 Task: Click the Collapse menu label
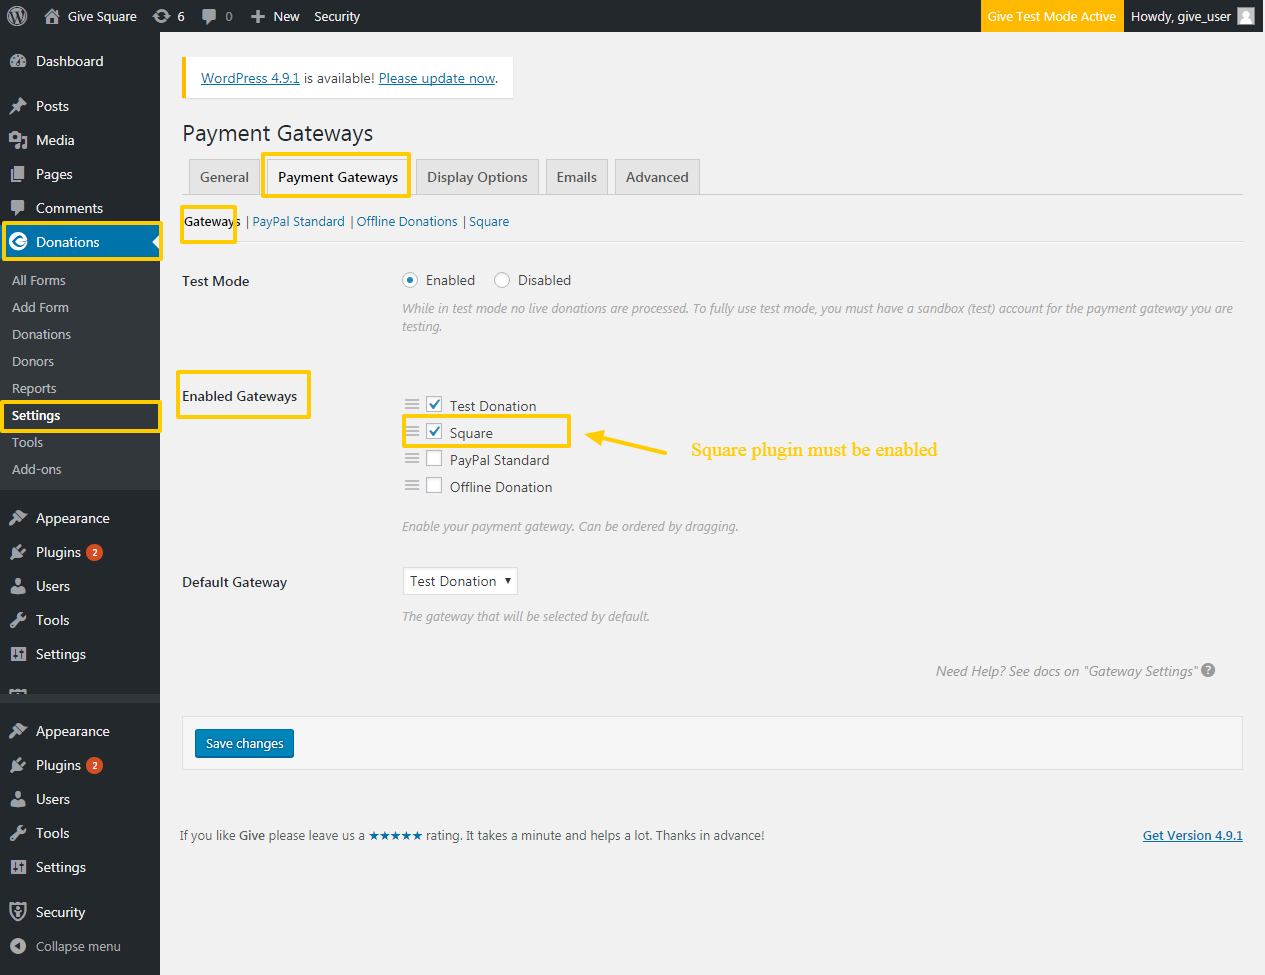tap(78, 946)
